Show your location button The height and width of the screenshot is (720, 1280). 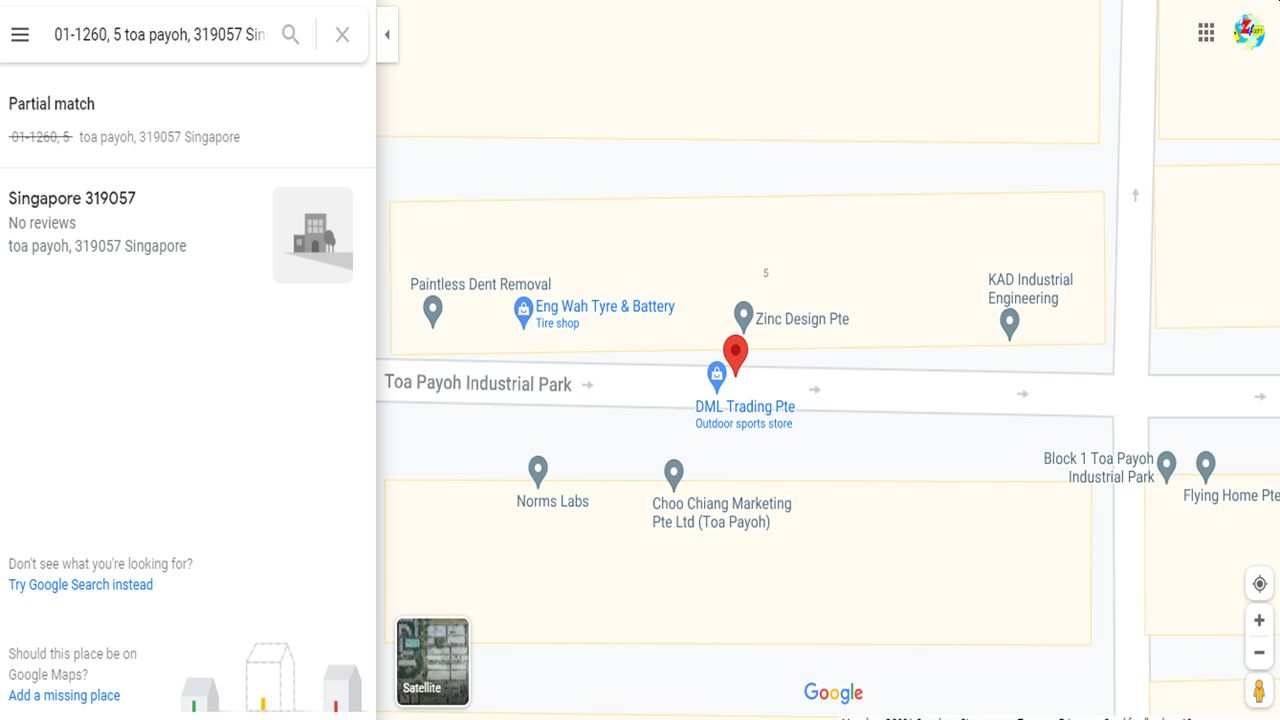click(1259, 584)
